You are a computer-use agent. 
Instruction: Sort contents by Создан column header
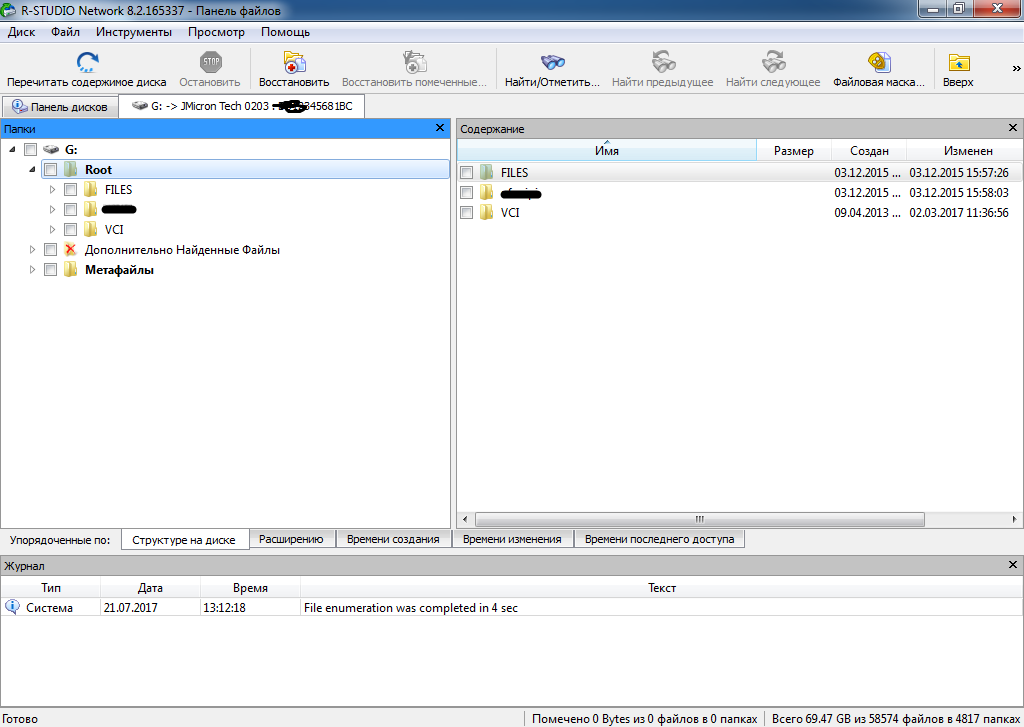pos(869,151)
